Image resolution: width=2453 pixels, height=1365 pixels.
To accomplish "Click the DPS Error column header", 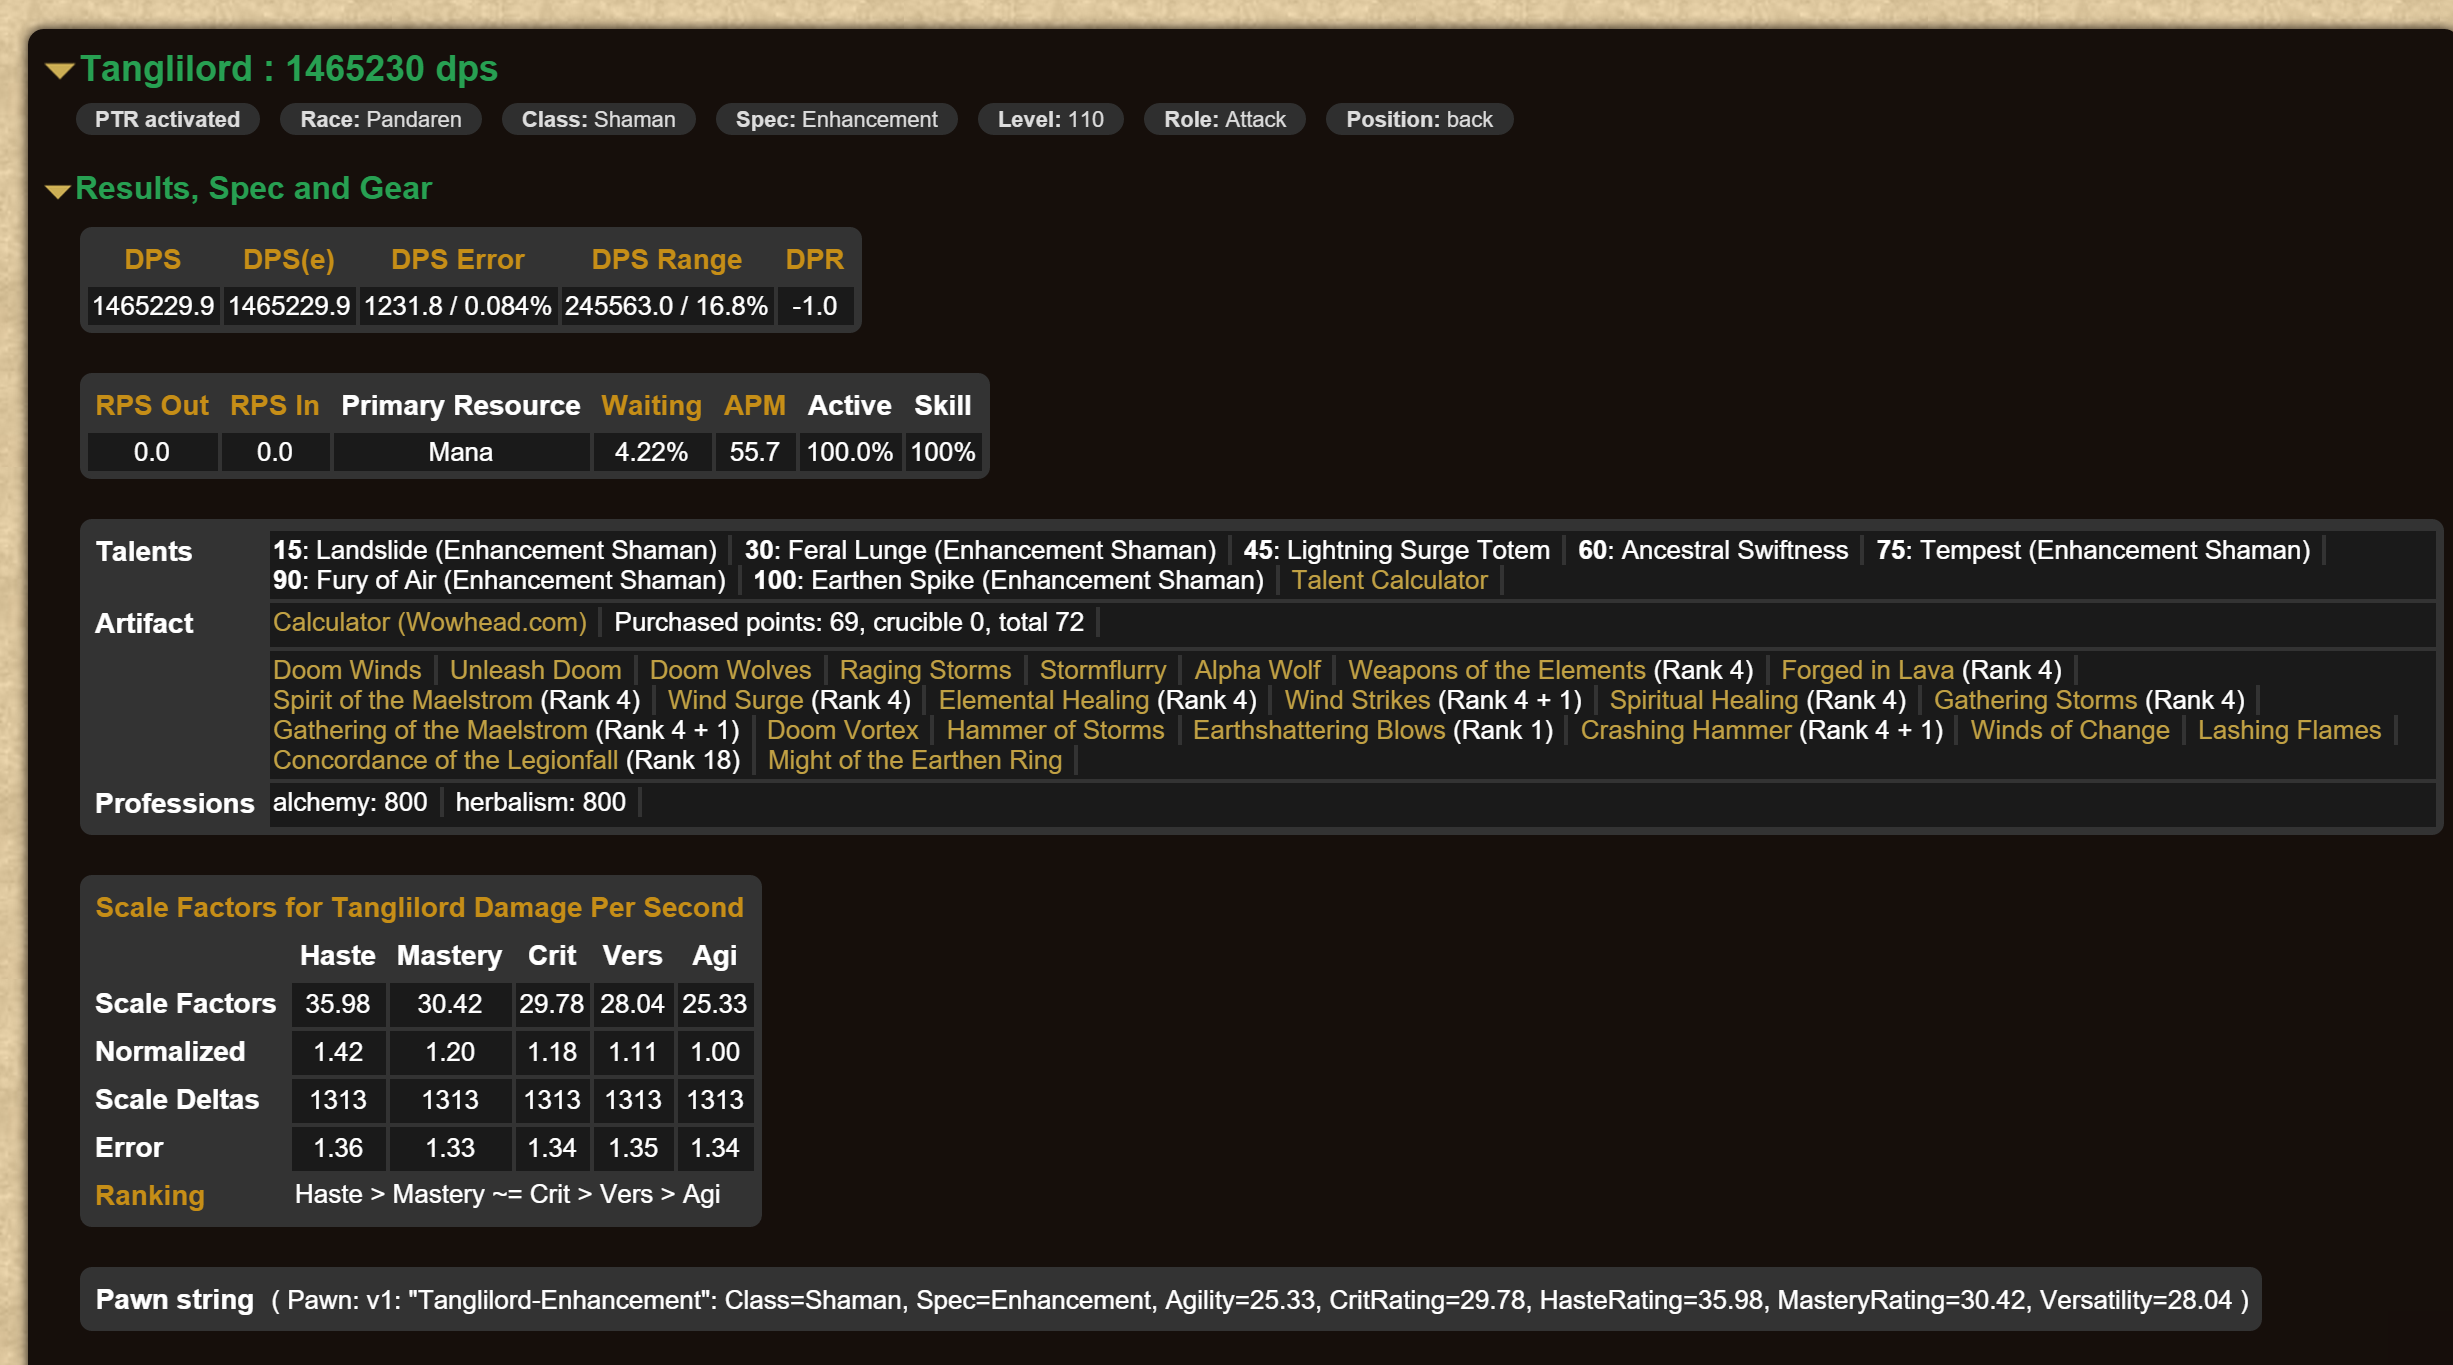I will tap(457, 259).
